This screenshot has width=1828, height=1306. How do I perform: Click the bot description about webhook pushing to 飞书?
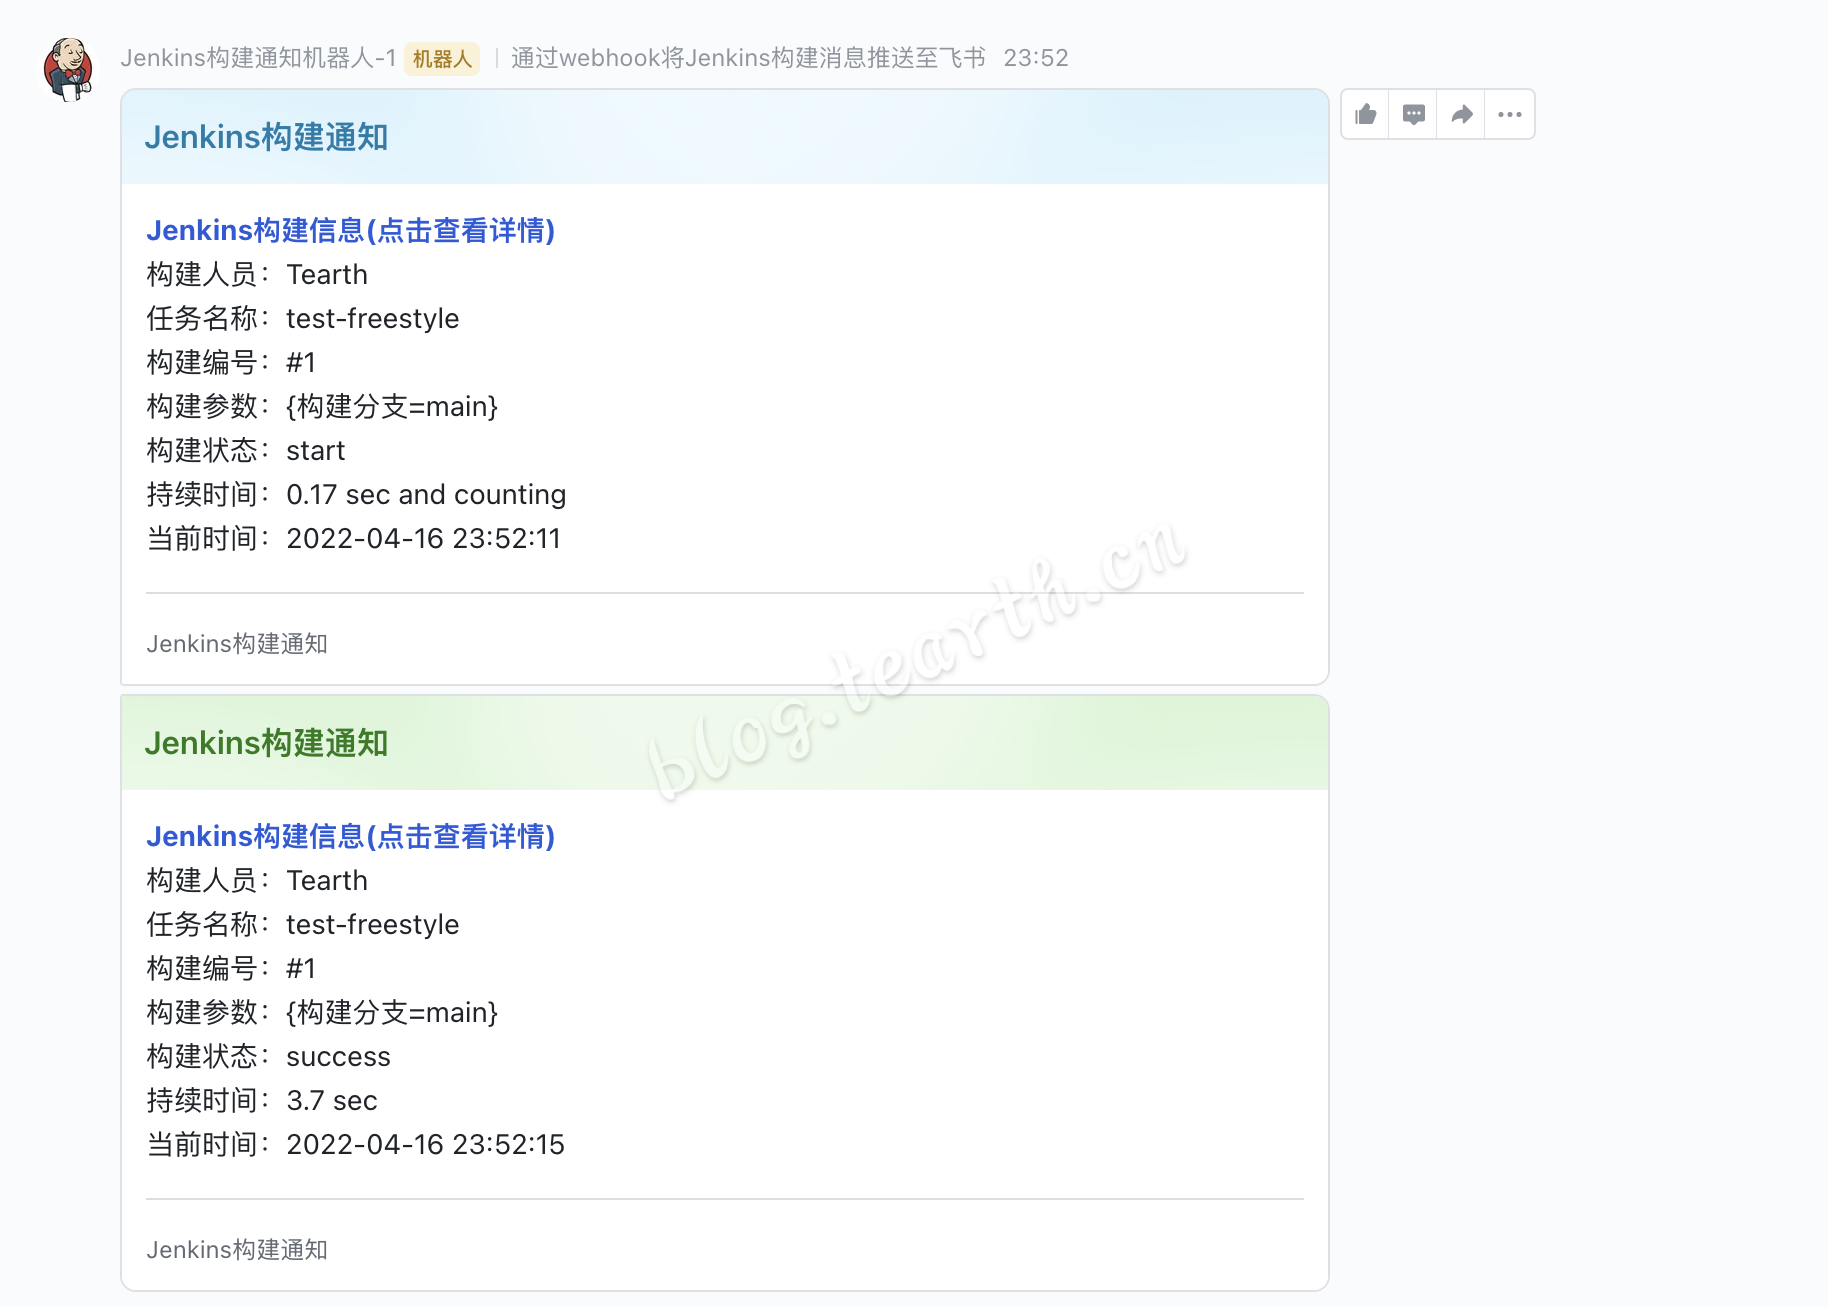[x=748, y=58]
